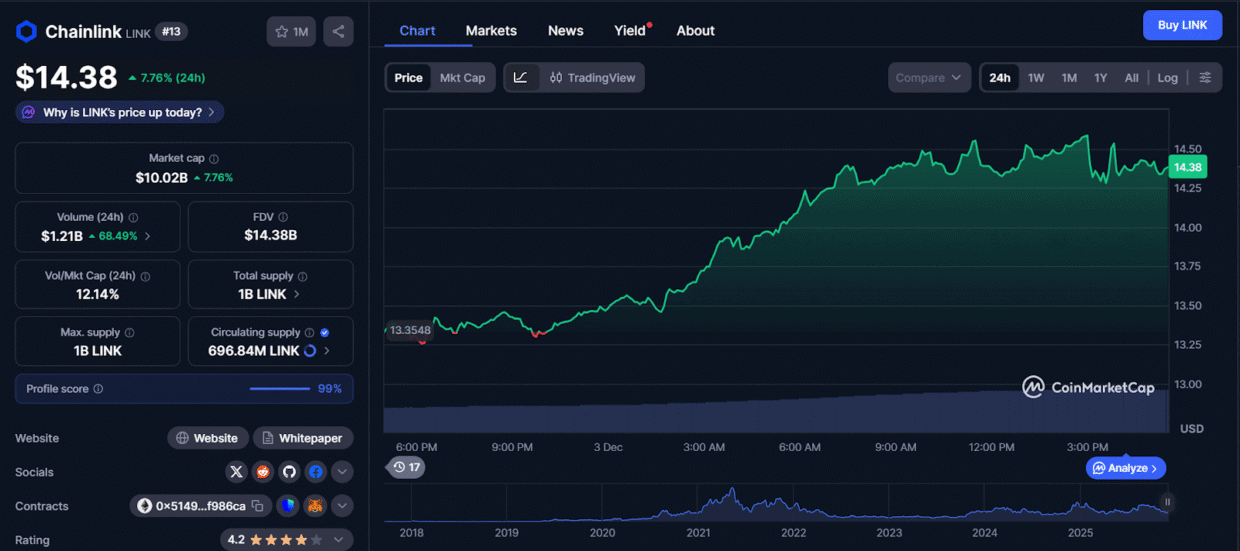1240x551 pixels.
Task: Open the Reddit social icon
Action: (x=263, y=472)
